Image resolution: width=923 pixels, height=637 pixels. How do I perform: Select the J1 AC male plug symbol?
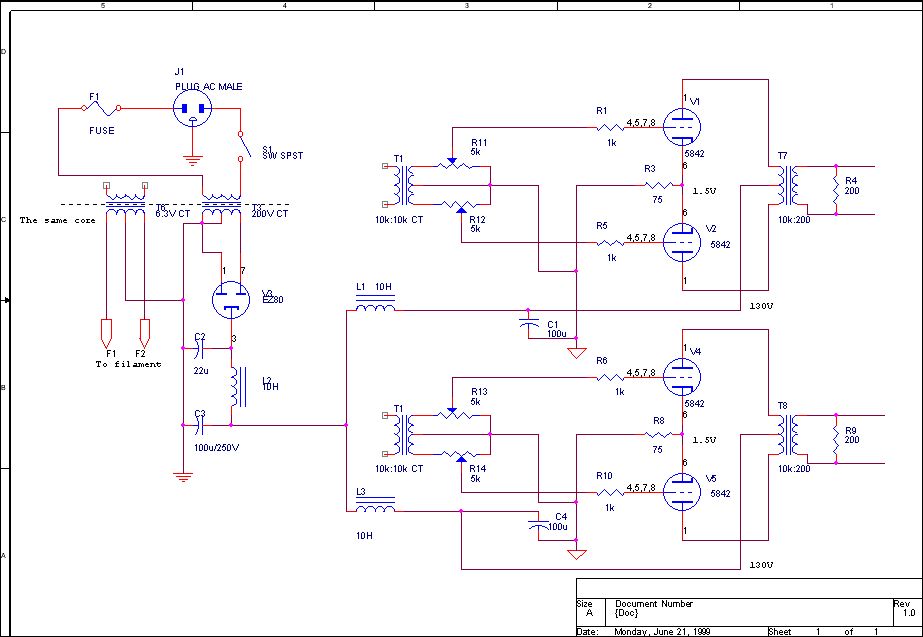191,110
